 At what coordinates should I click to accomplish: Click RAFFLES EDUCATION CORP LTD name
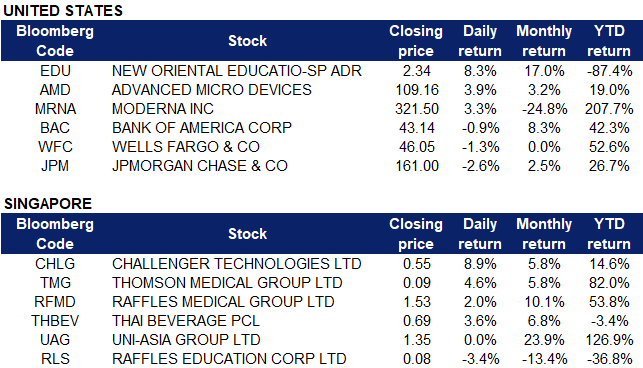pos(229,359)
